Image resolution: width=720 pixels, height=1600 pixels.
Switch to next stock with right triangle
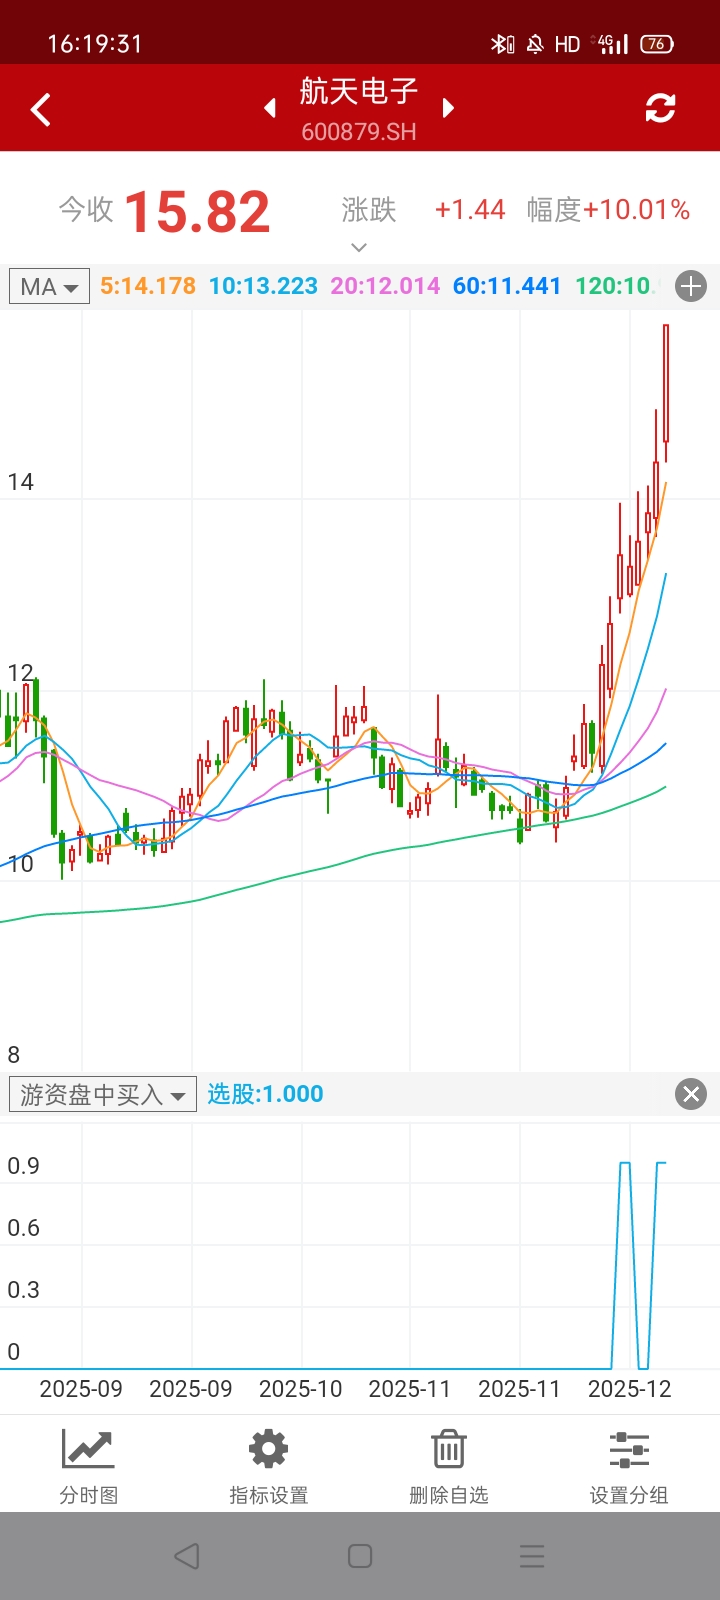click(448, 108)
